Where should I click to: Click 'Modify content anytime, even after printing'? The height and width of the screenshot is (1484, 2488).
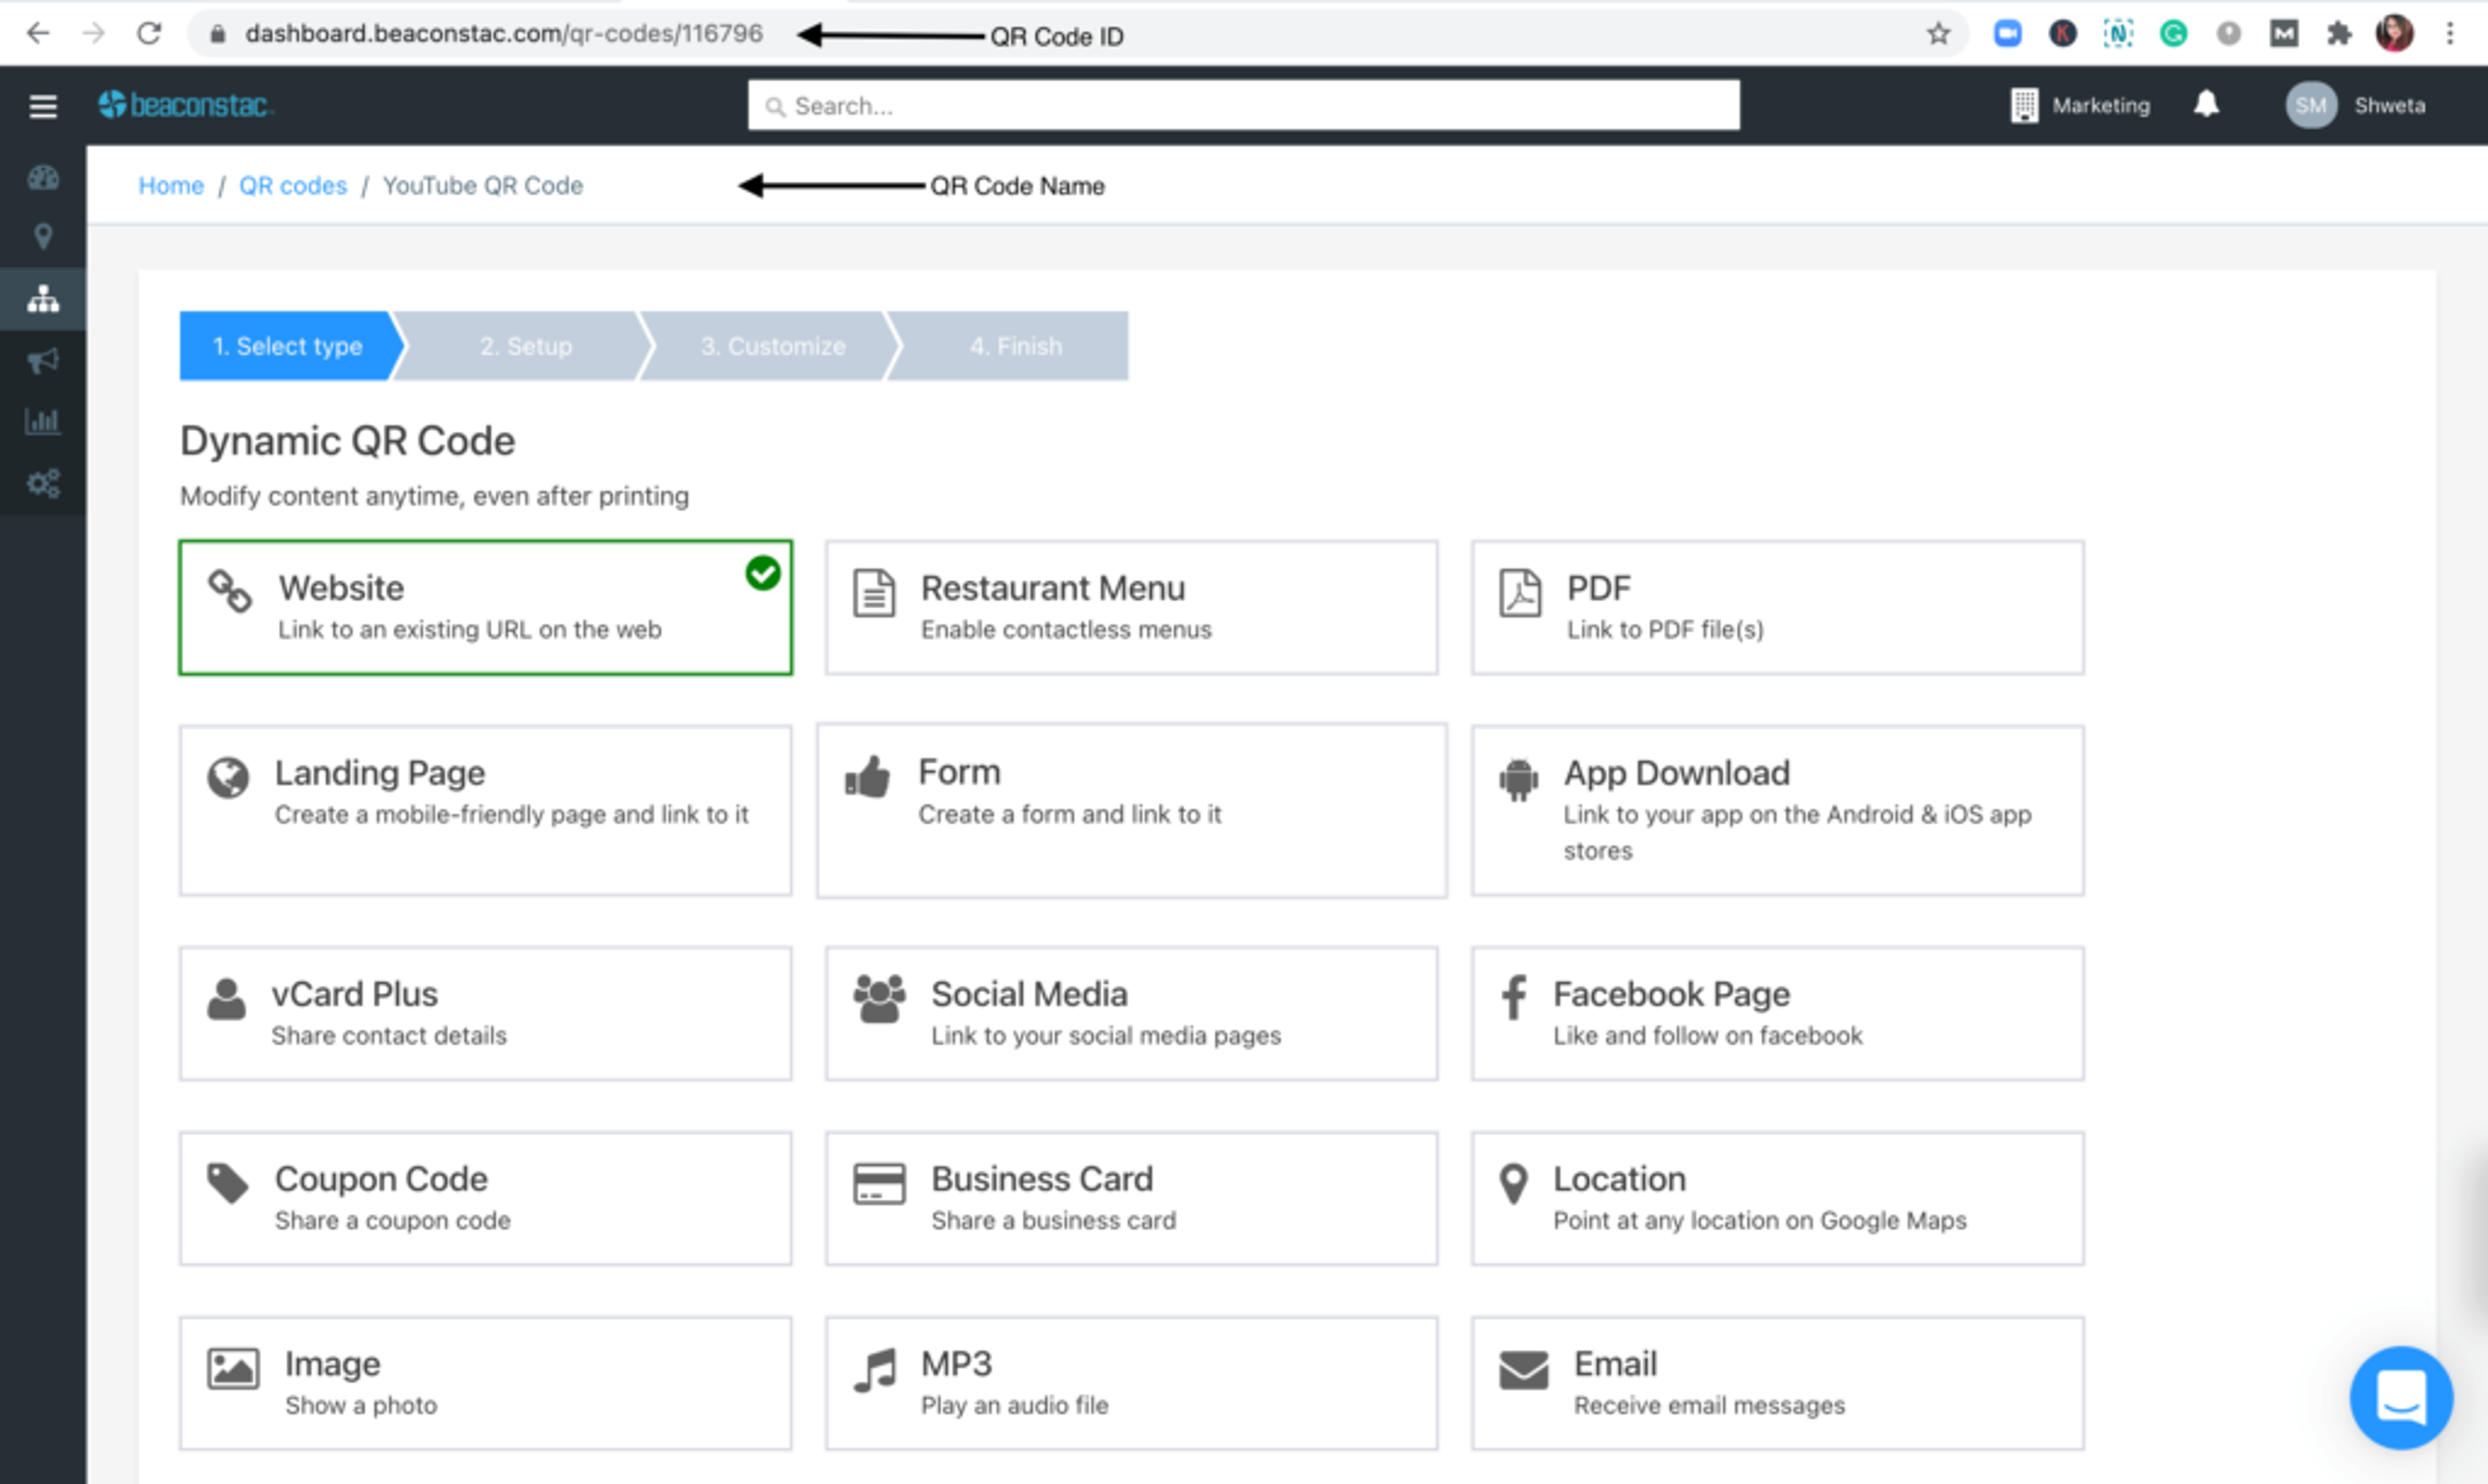(x=434, y=497)
